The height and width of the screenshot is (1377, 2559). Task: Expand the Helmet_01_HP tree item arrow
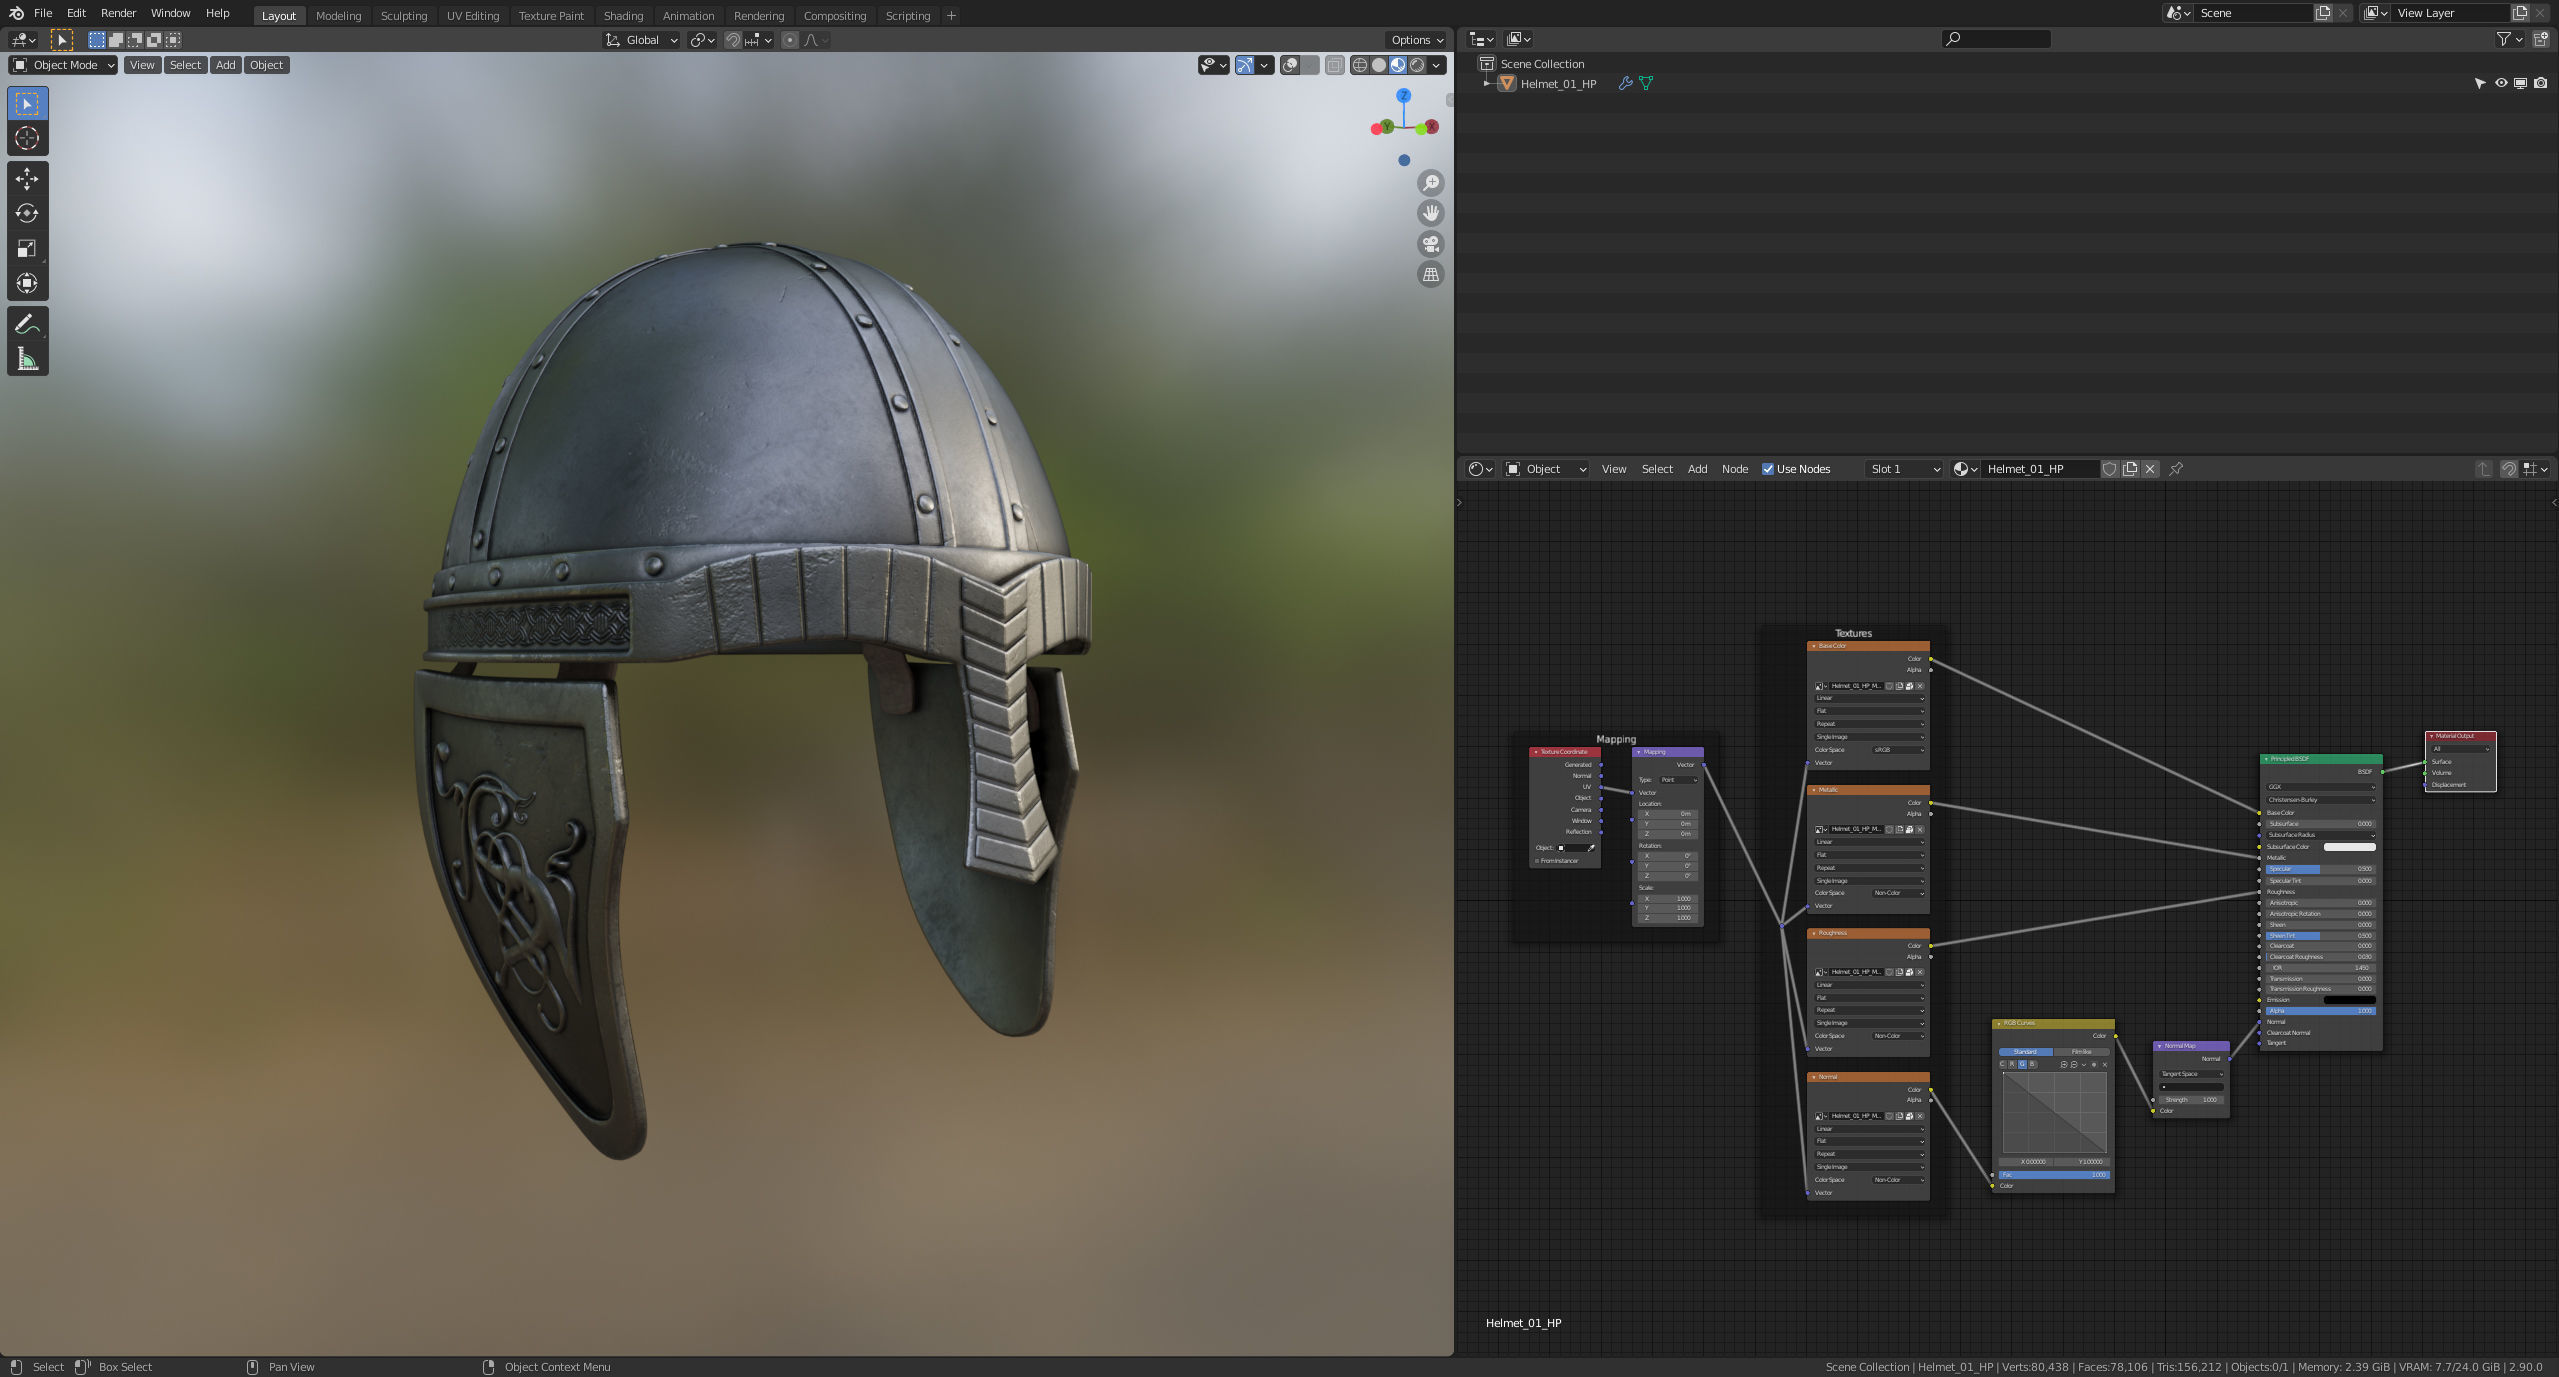[1487, 84]
